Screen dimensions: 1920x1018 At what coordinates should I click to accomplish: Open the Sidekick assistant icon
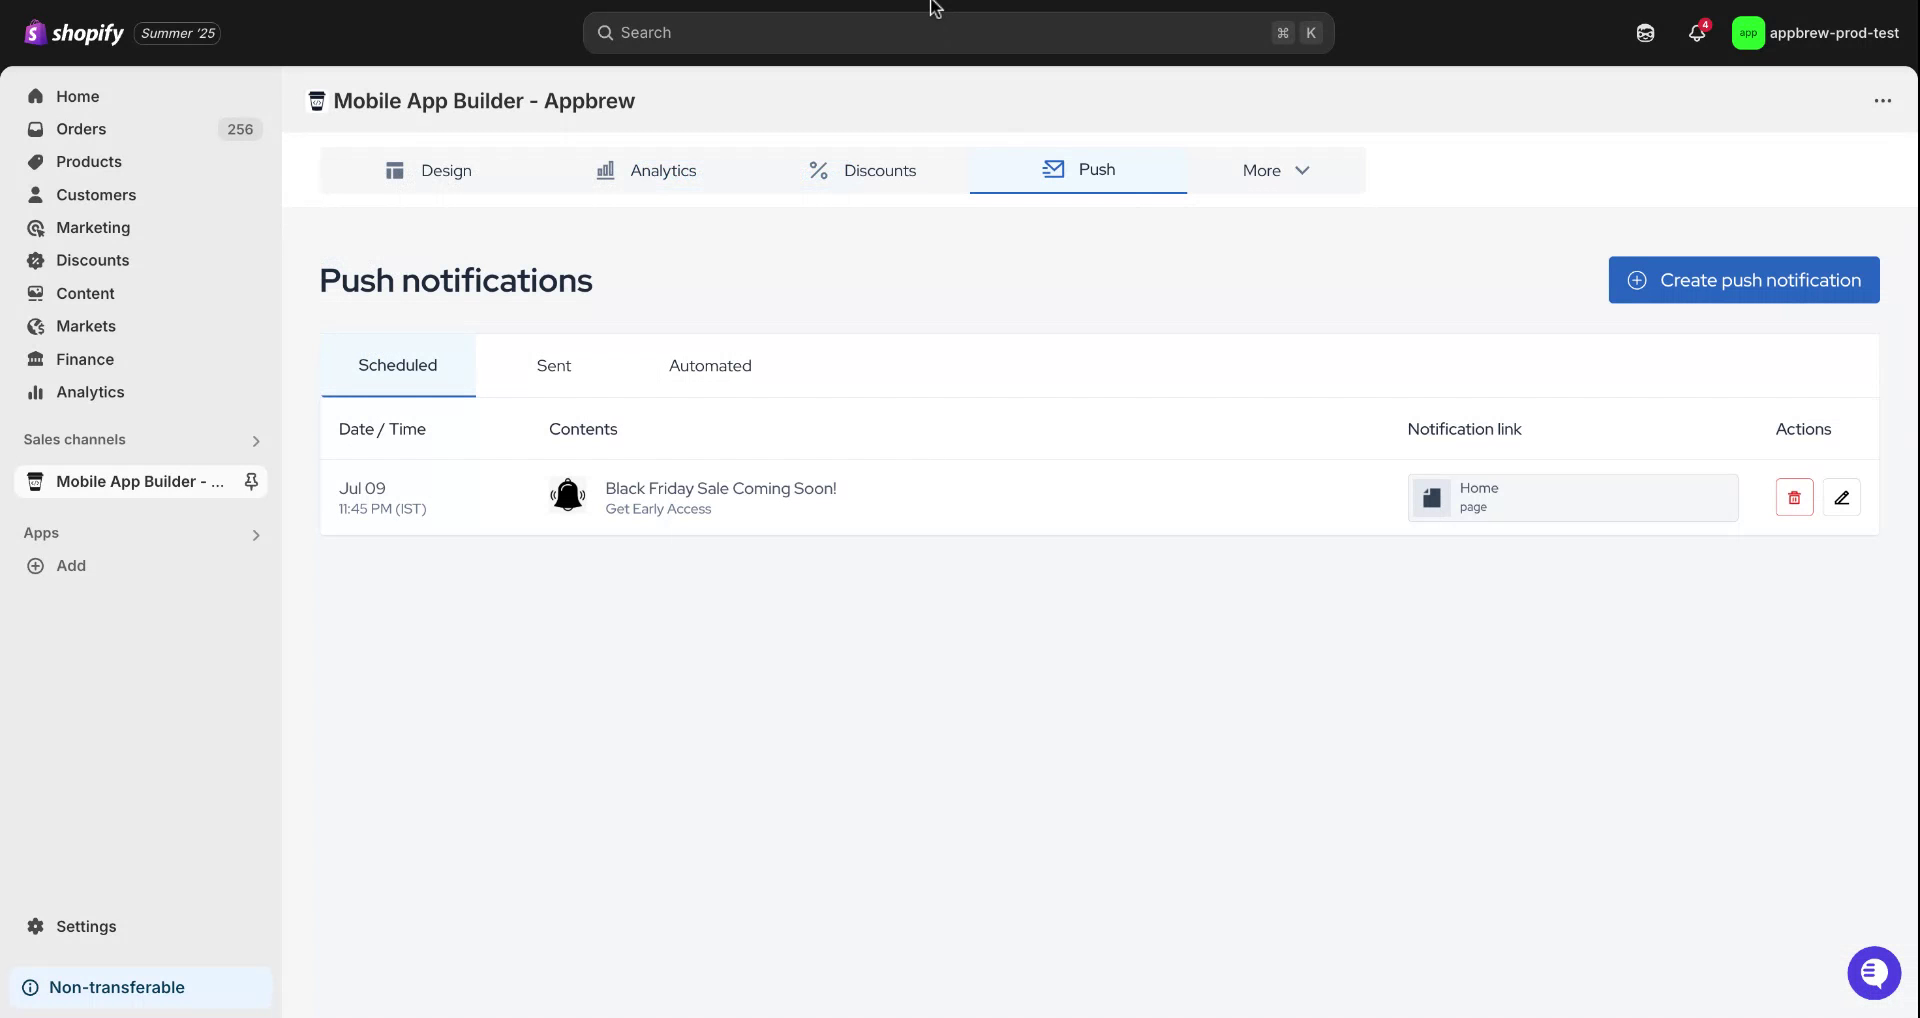pos(1645,33)
